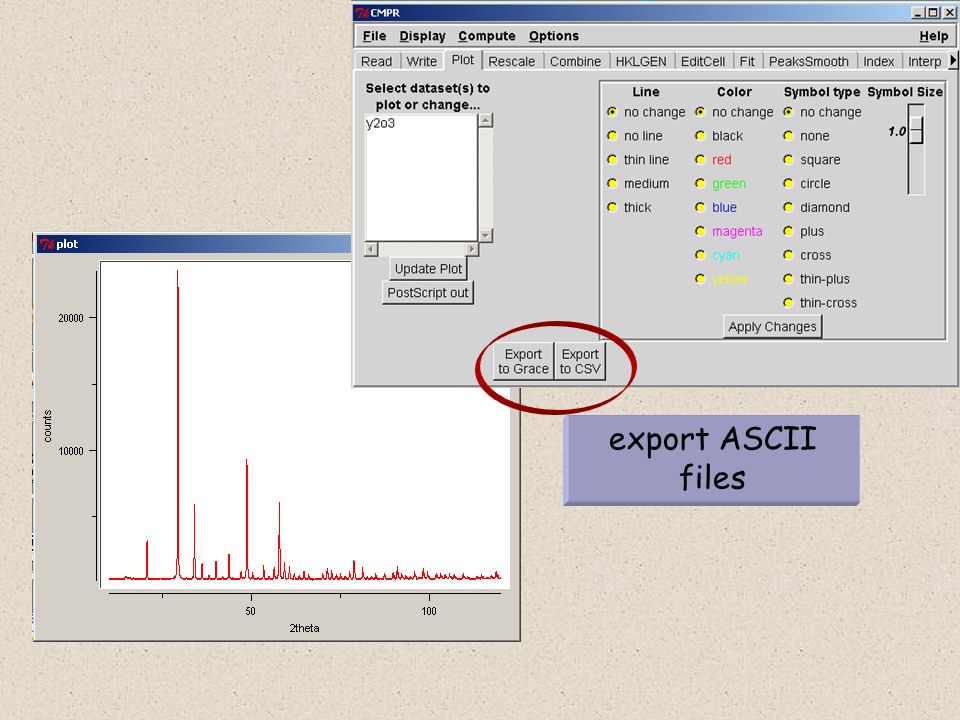The height and width of the screenshot is (720, 960).
Task: Switch to the Read tab
Action: click(377, 61)
